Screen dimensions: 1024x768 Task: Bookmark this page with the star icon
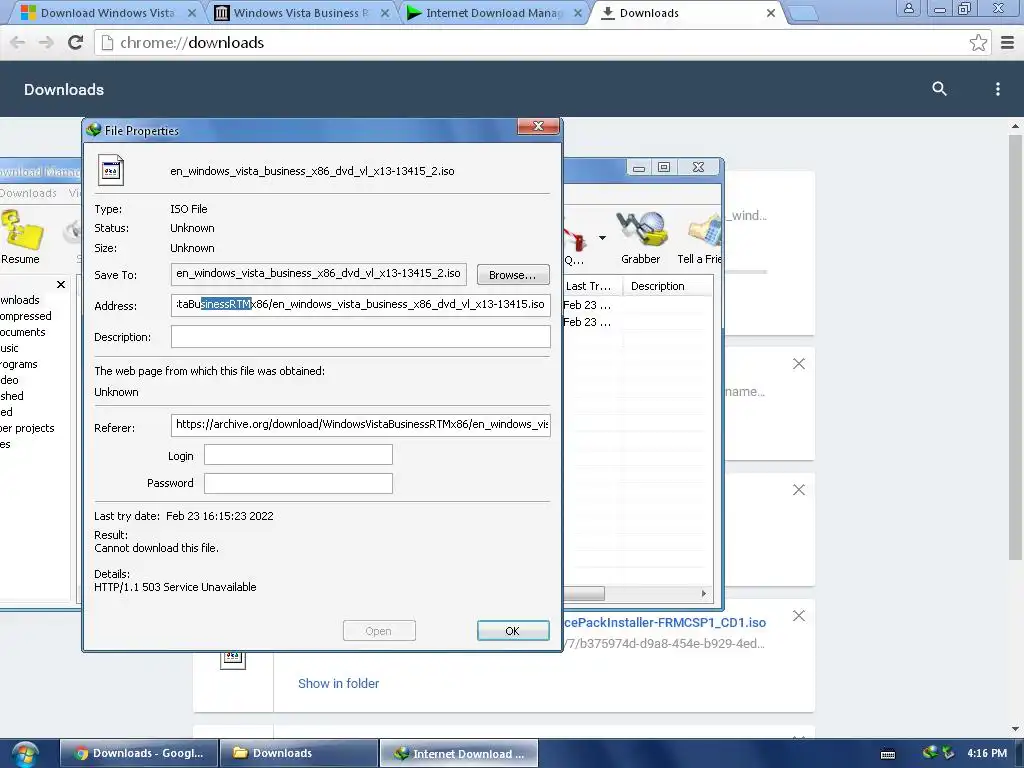tap(978, 43)
